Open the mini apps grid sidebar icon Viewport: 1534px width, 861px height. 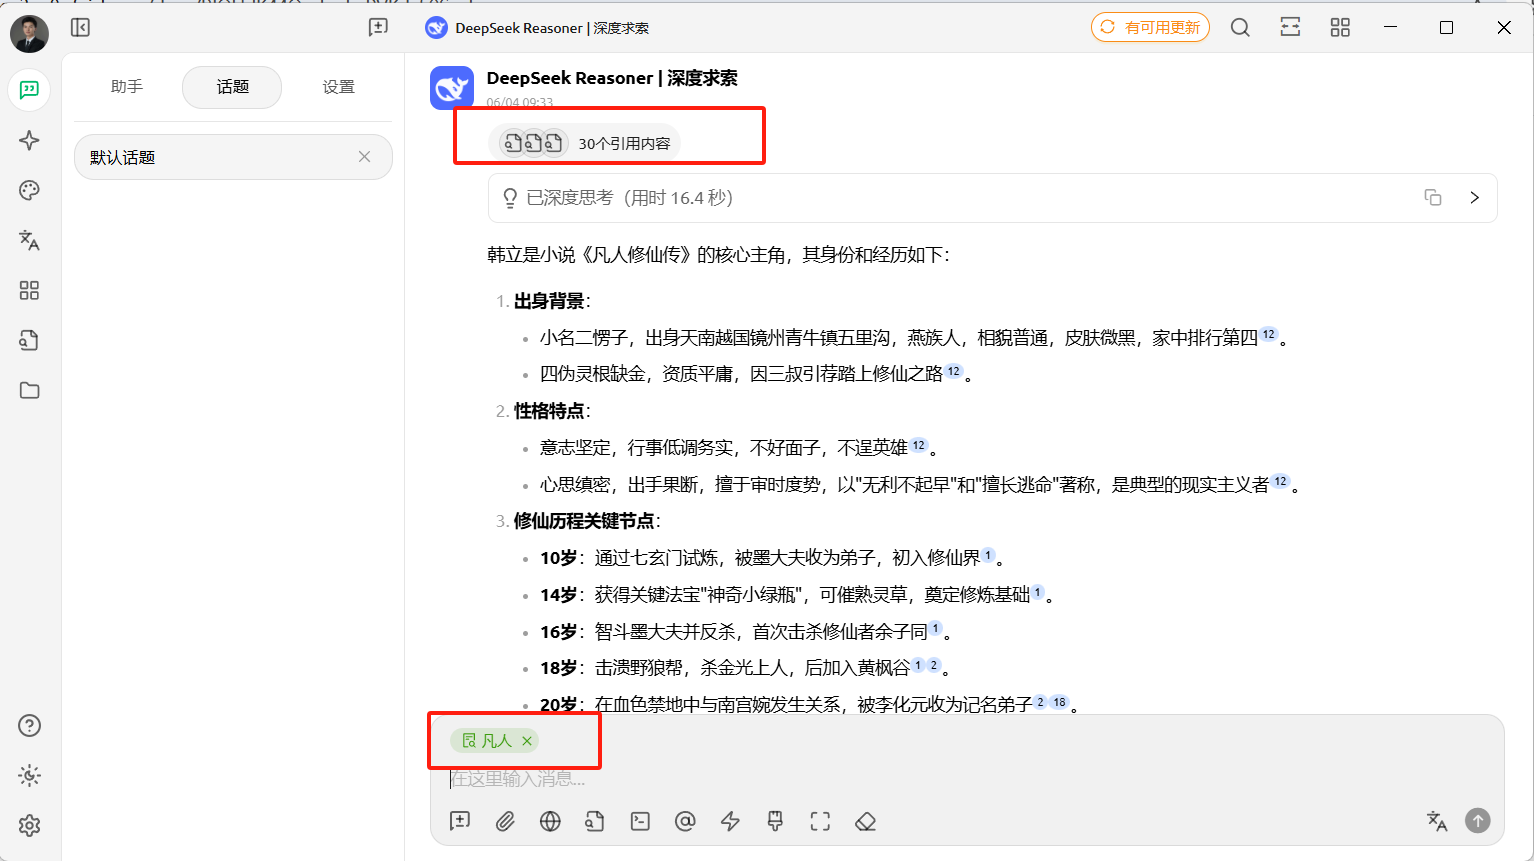(29, 290)
